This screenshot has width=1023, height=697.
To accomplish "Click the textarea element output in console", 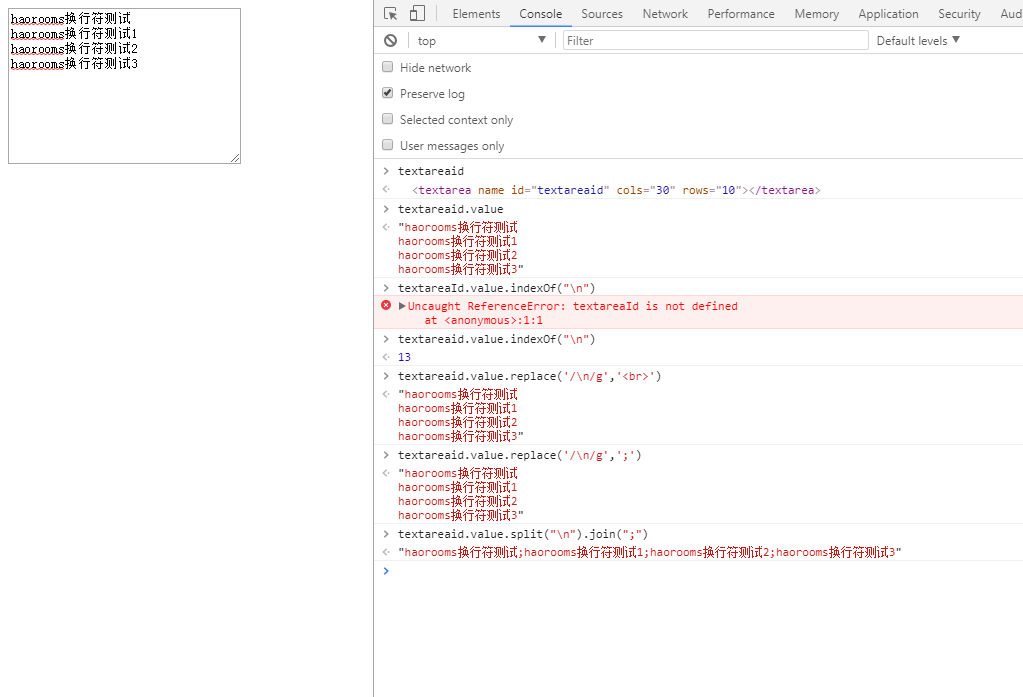I will [x=616, y=190].
